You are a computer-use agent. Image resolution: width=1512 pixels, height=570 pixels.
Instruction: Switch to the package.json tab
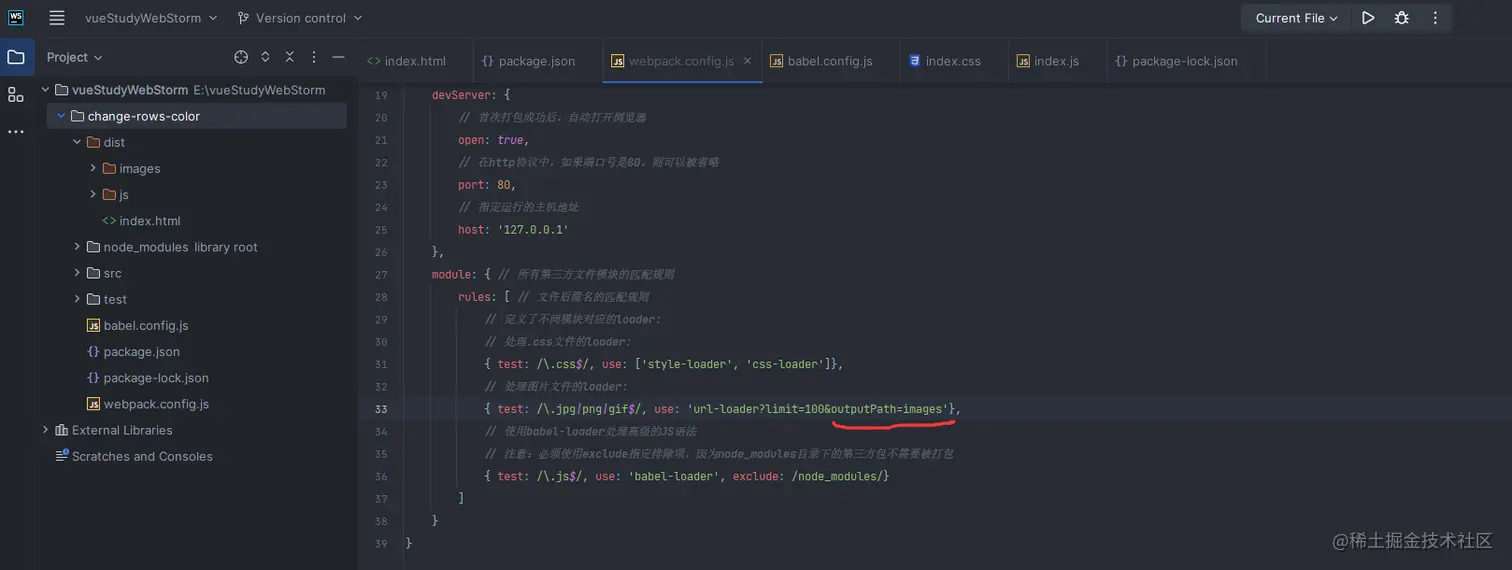click(528, 61)
